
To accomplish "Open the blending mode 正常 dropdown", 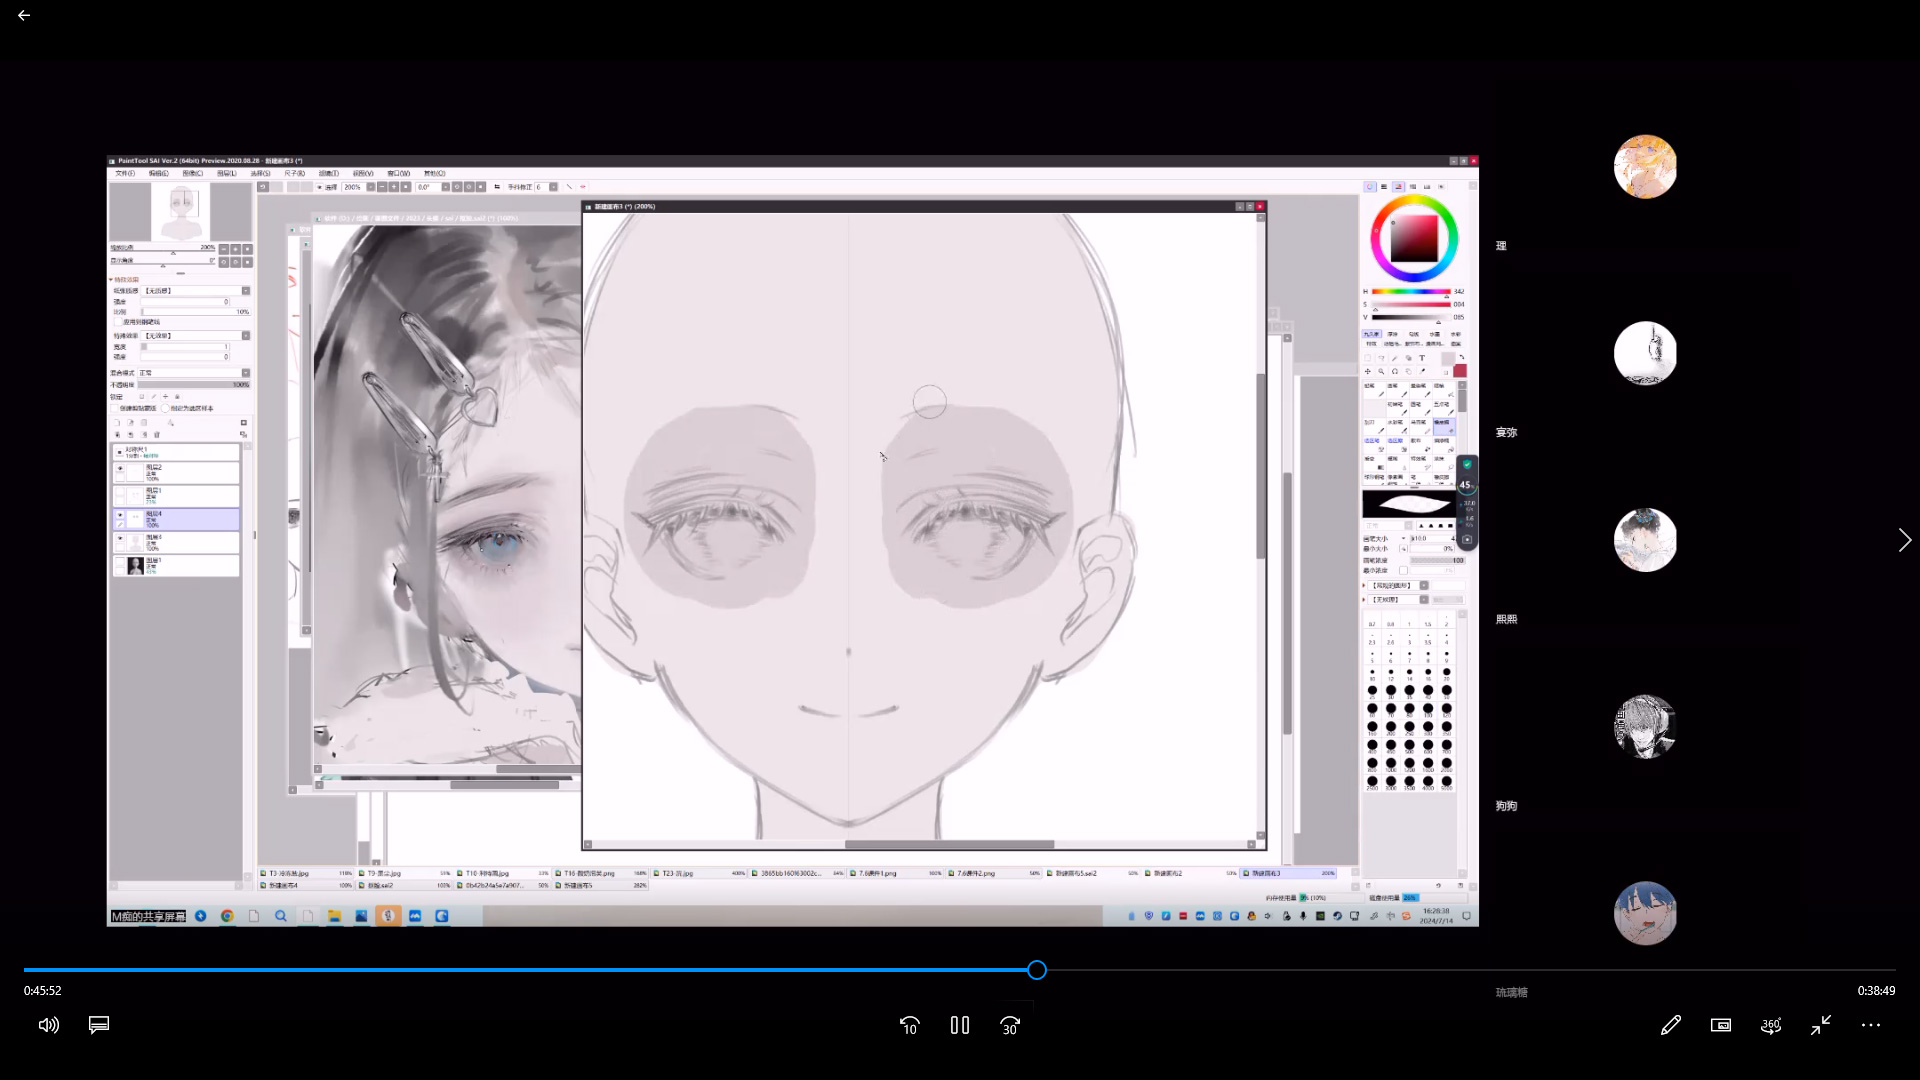I will [x=246, y=373].
